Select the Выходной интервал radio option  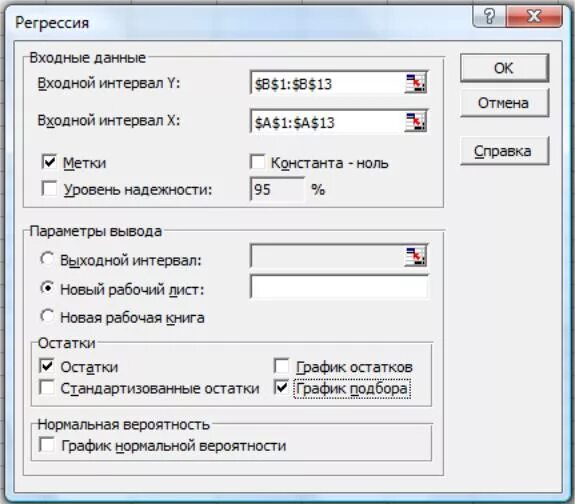(47, 259)
